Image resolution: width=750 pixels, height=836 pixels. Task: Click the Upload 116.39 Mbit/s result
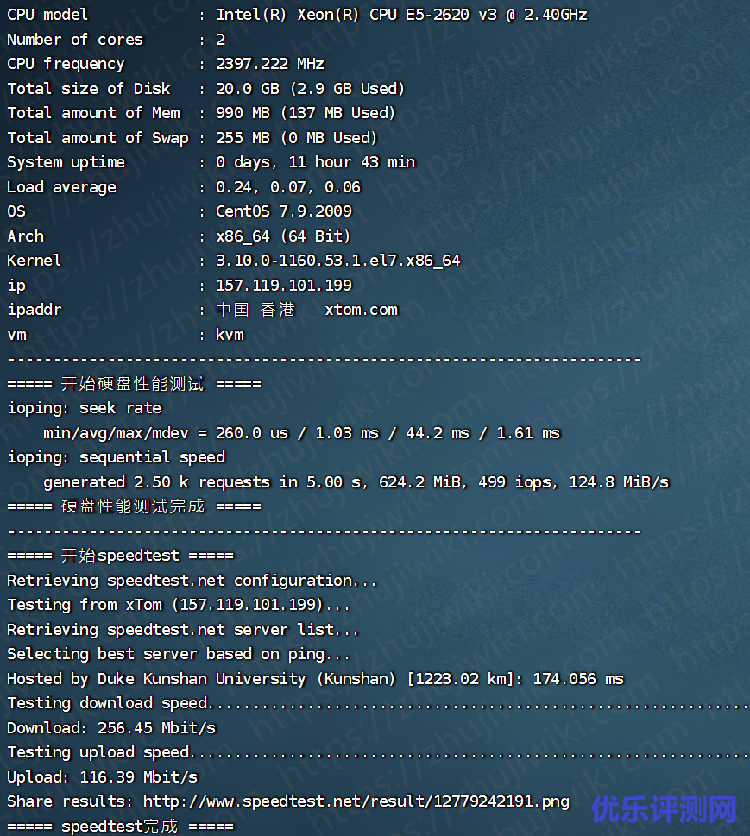point(102,777)
